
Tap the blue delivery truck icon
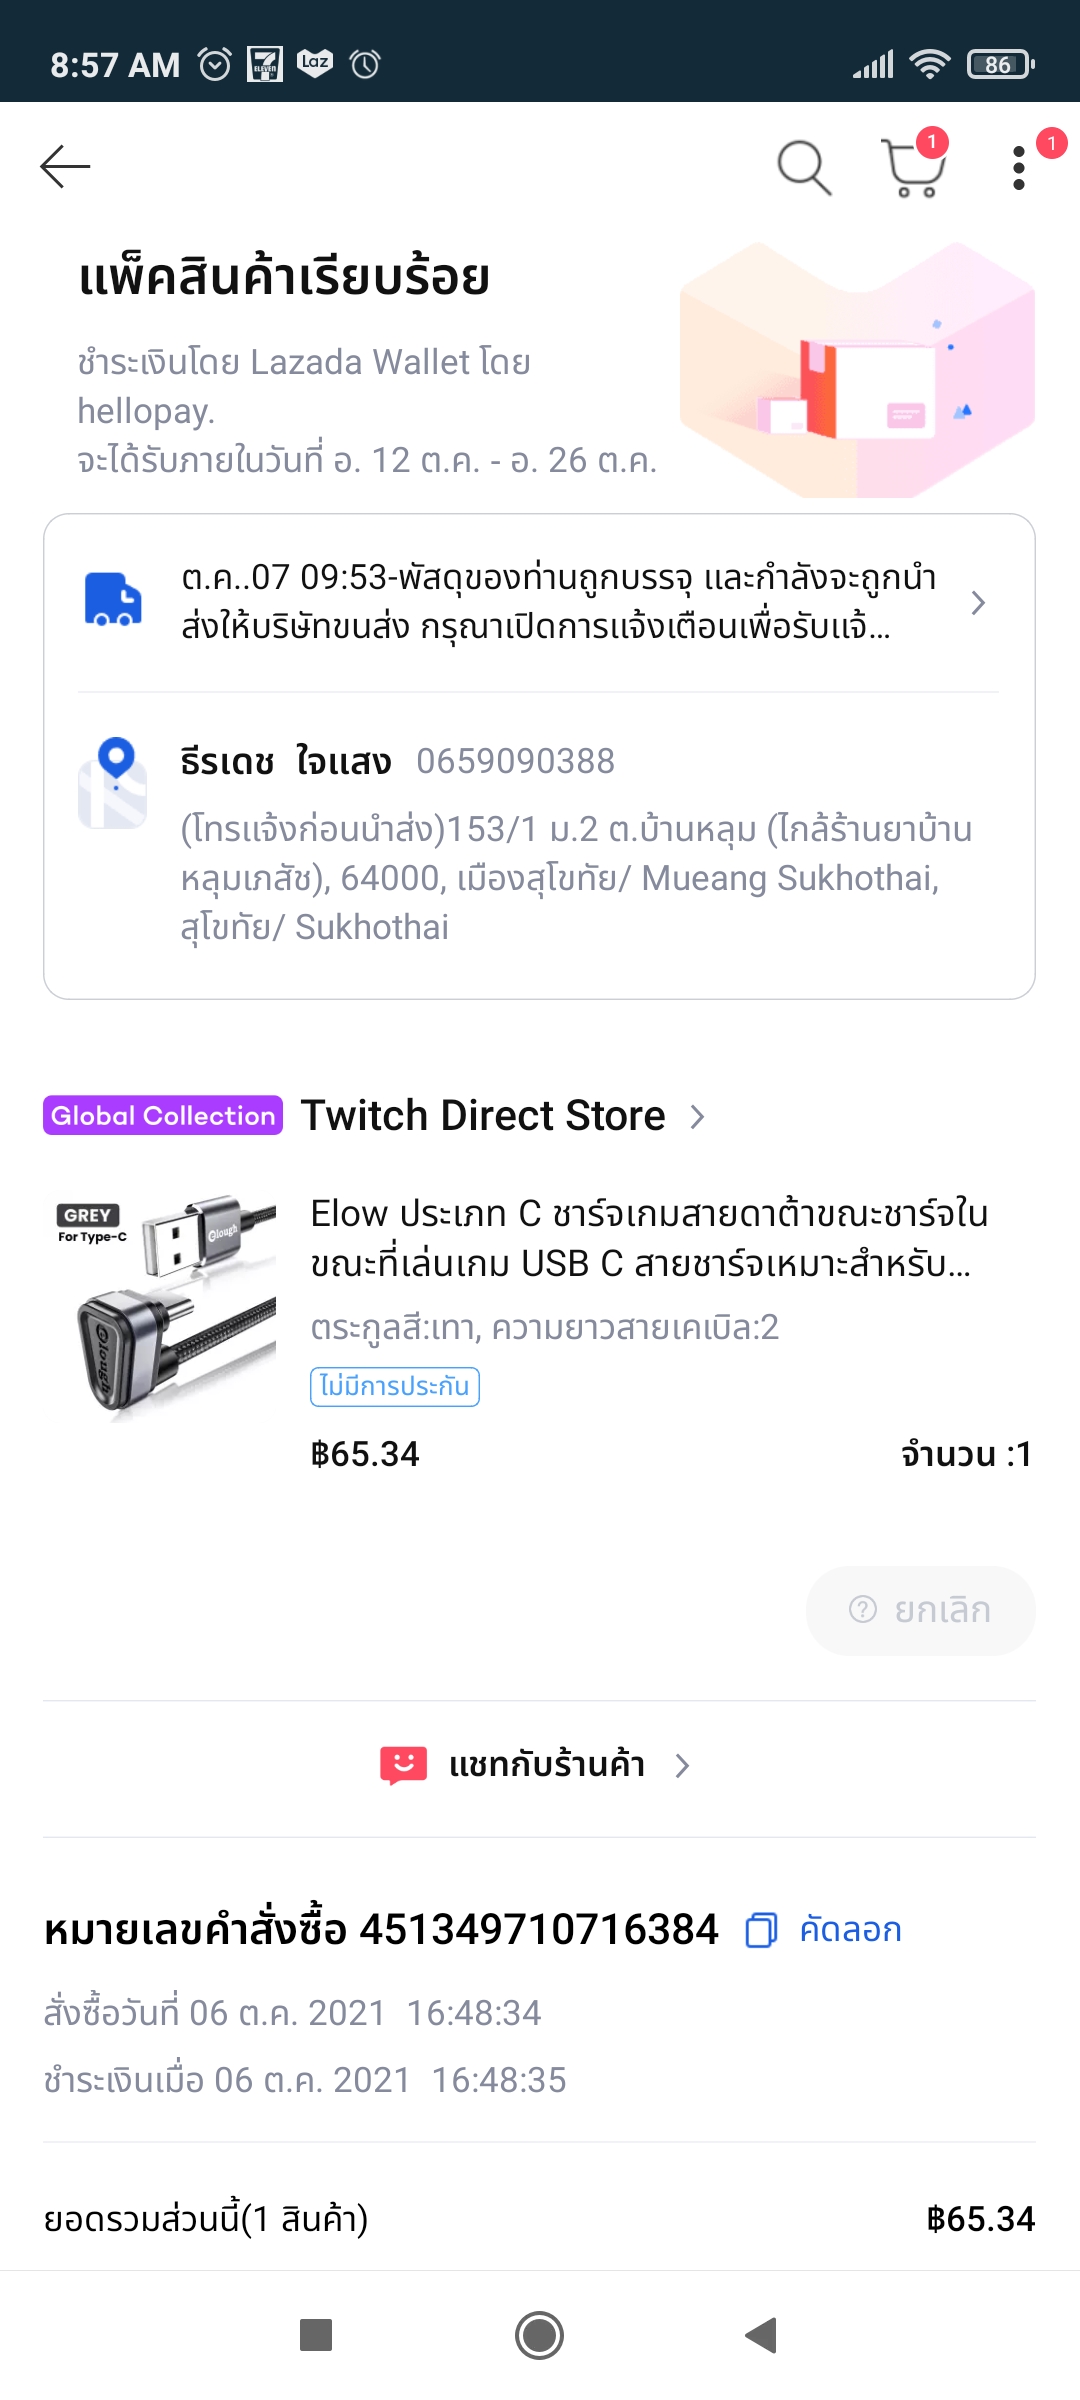[113, 600]
